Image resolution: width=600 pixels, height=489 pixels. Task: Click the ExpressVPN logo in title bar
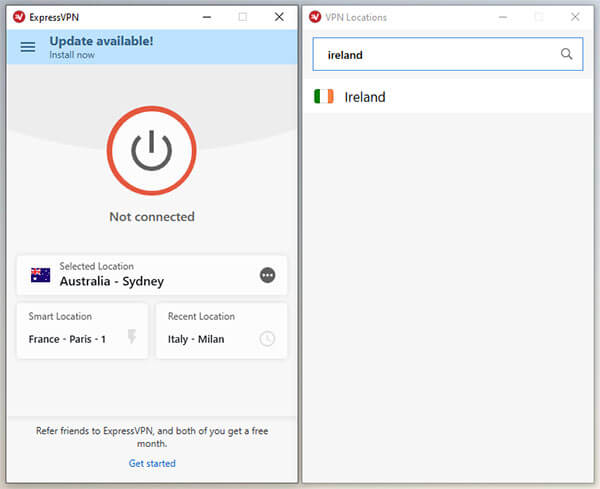[19, 17]
